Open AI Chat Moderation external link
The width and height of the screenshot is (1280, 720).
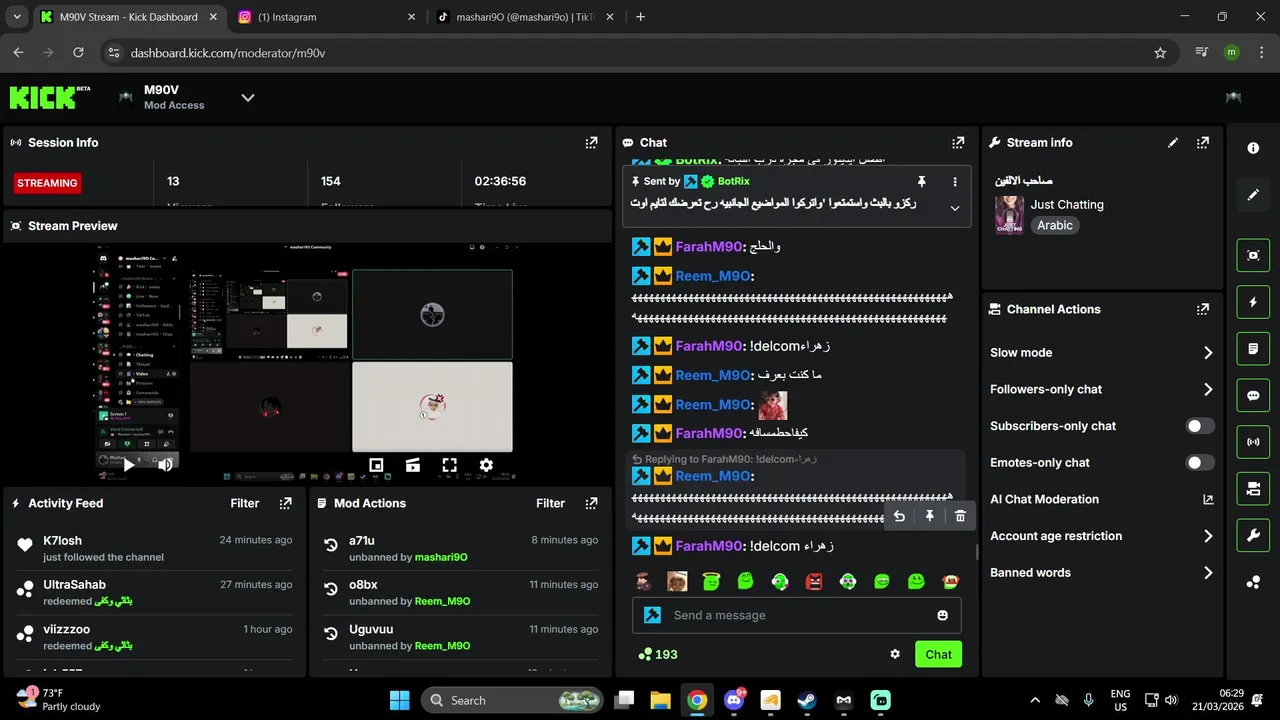click(x=1208, y=500)
